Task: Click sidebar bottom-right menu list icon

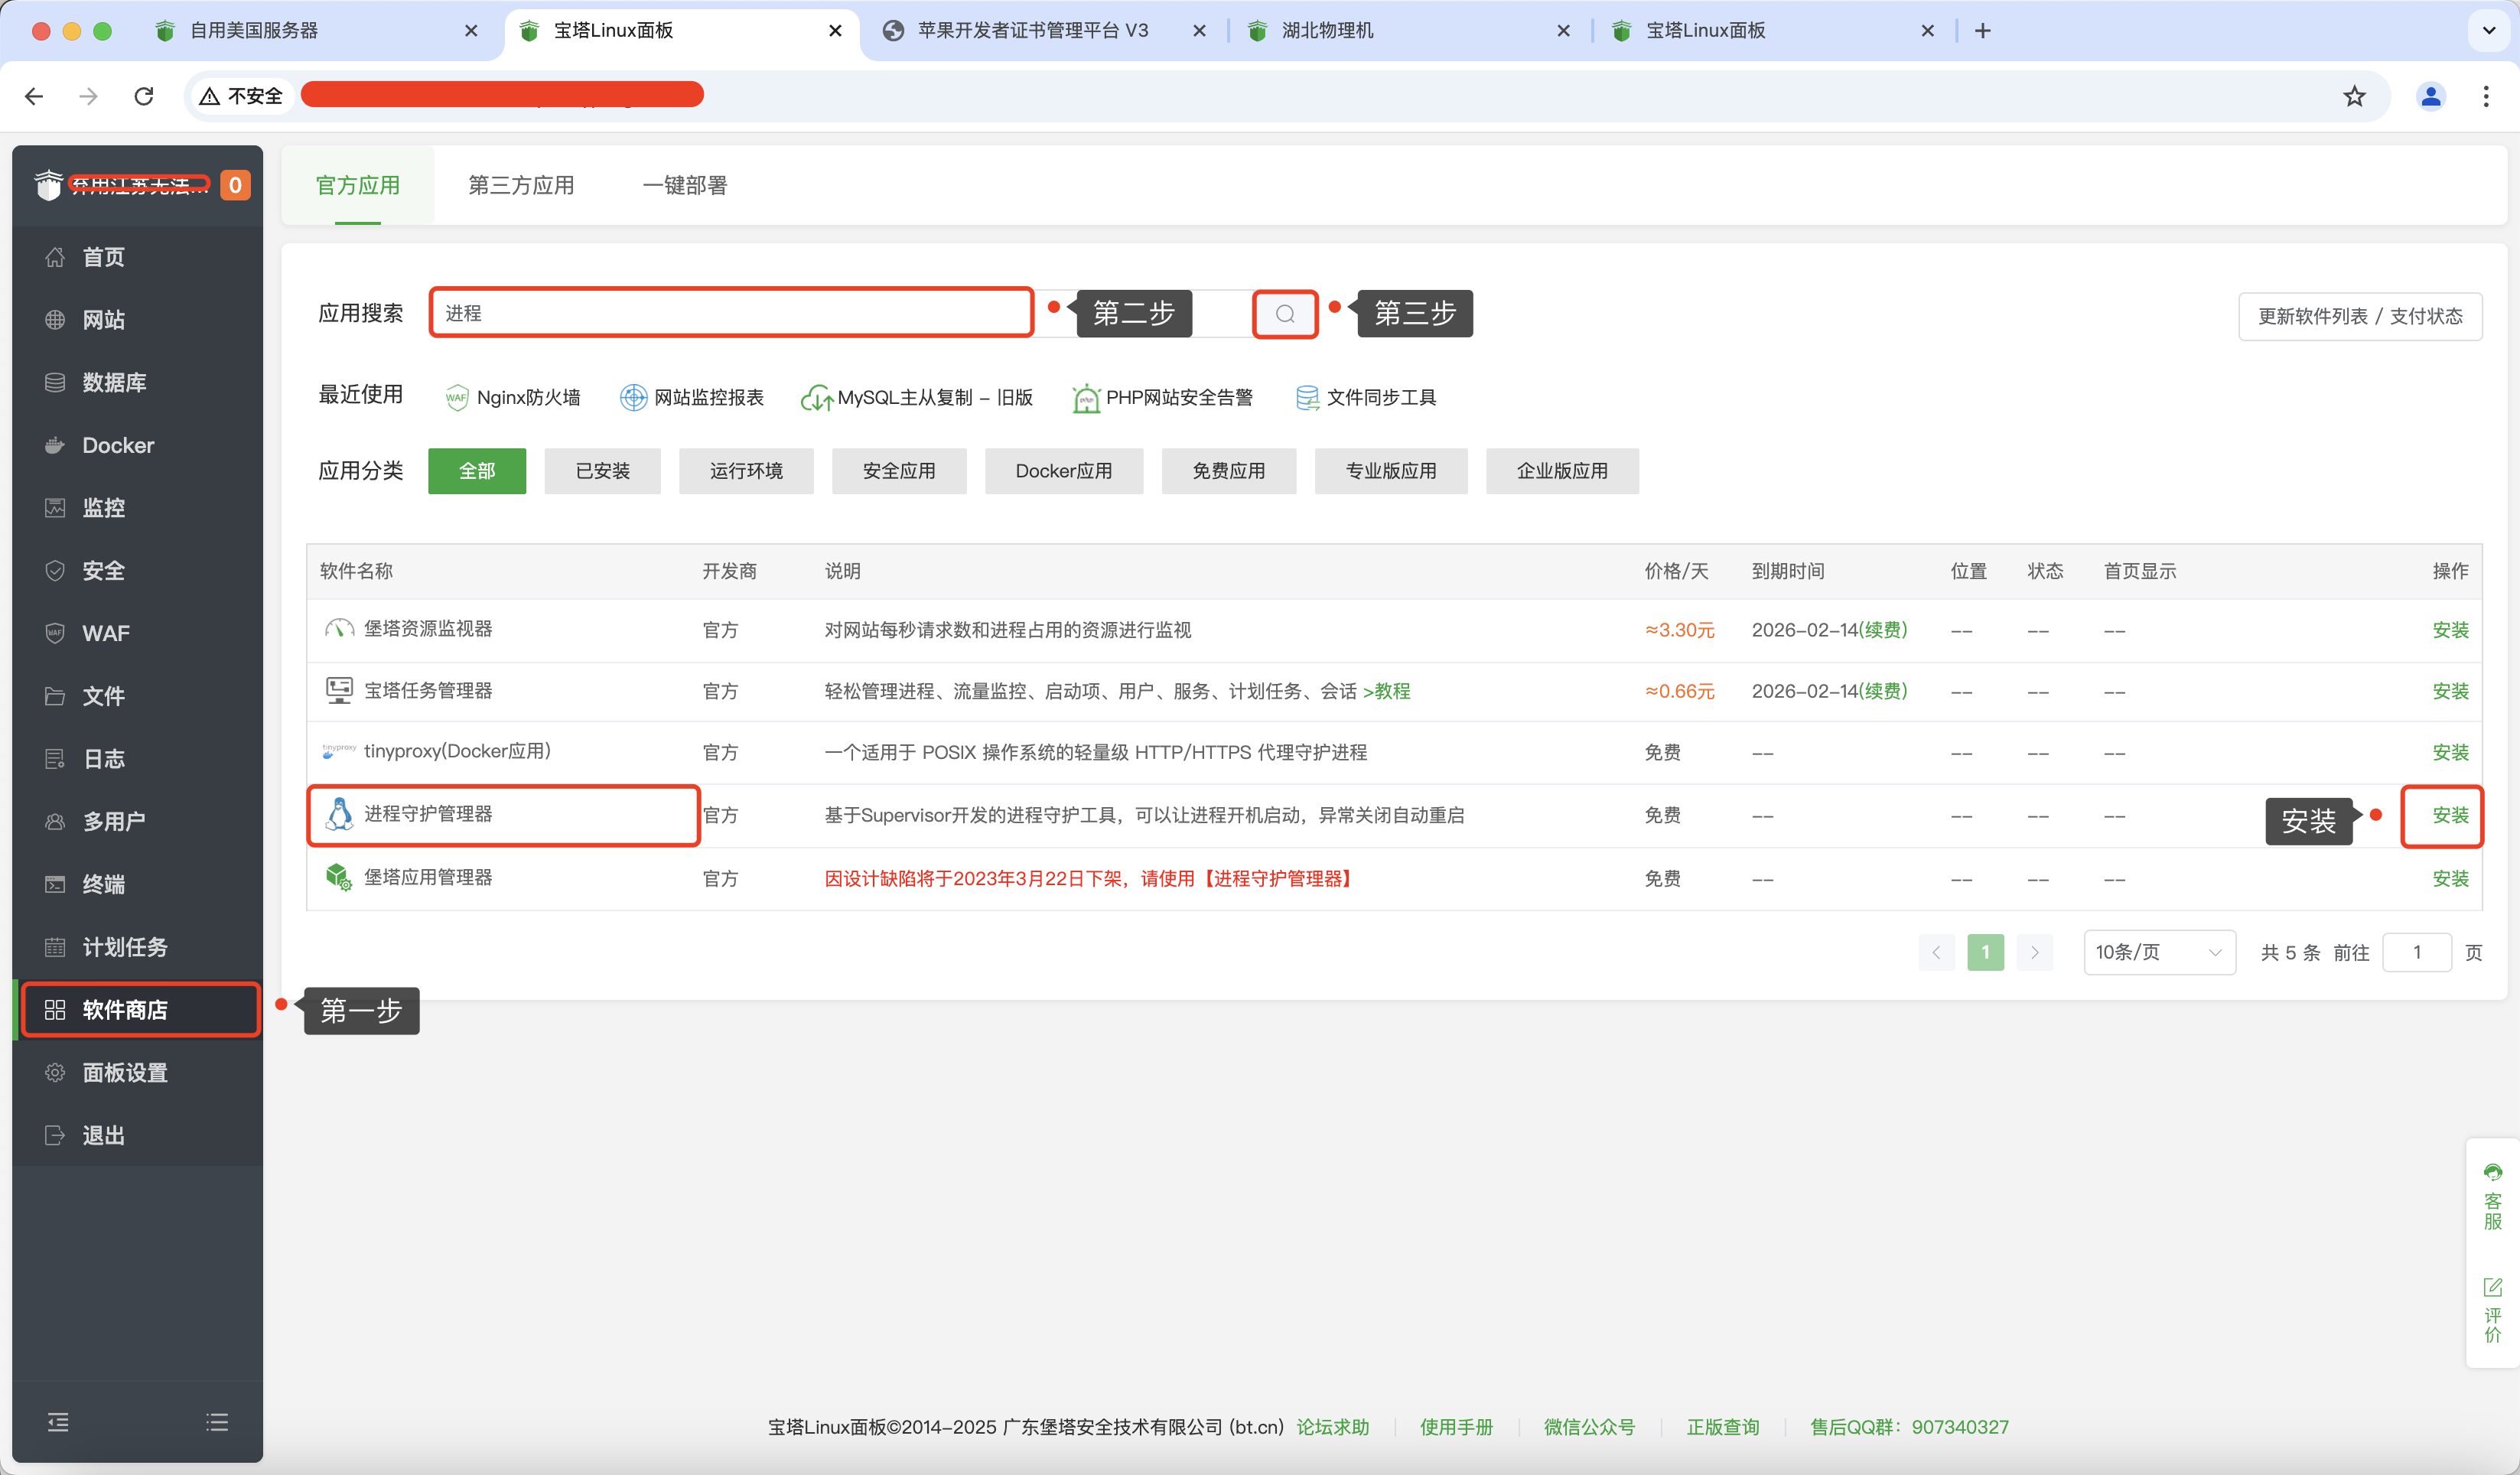Action: click(x=217, y=1422)
